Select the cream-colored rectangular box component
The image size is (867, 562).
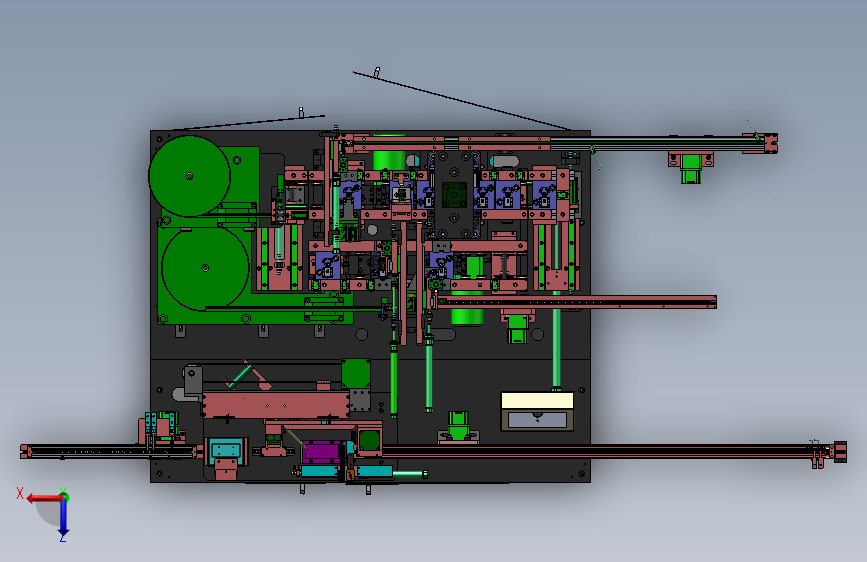[537, 400]
